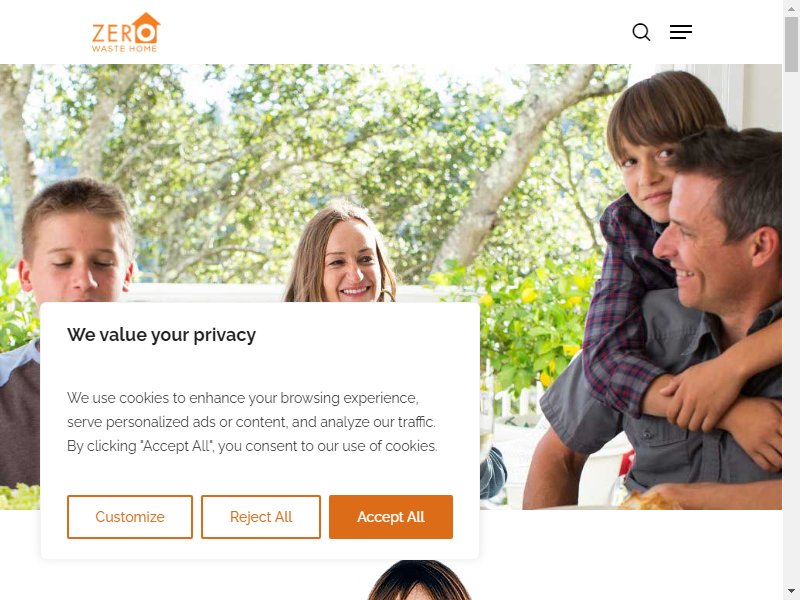Click the "We value your privacy" heading

161,335
